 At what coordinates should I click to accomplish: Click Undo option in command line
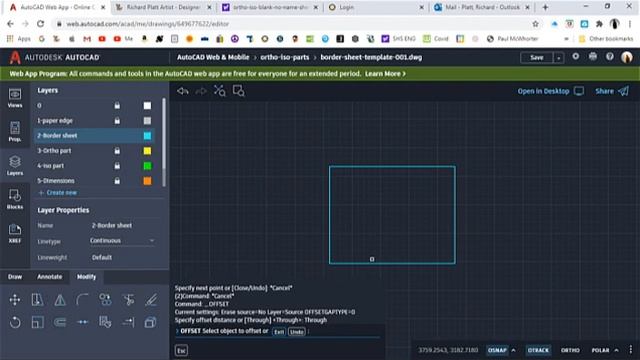pos(297,332)
